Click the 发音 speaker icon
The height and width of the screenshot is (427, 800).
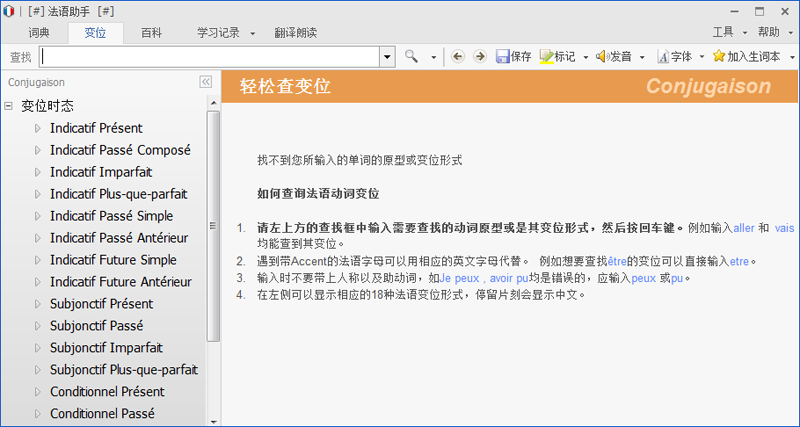point(603,57)
